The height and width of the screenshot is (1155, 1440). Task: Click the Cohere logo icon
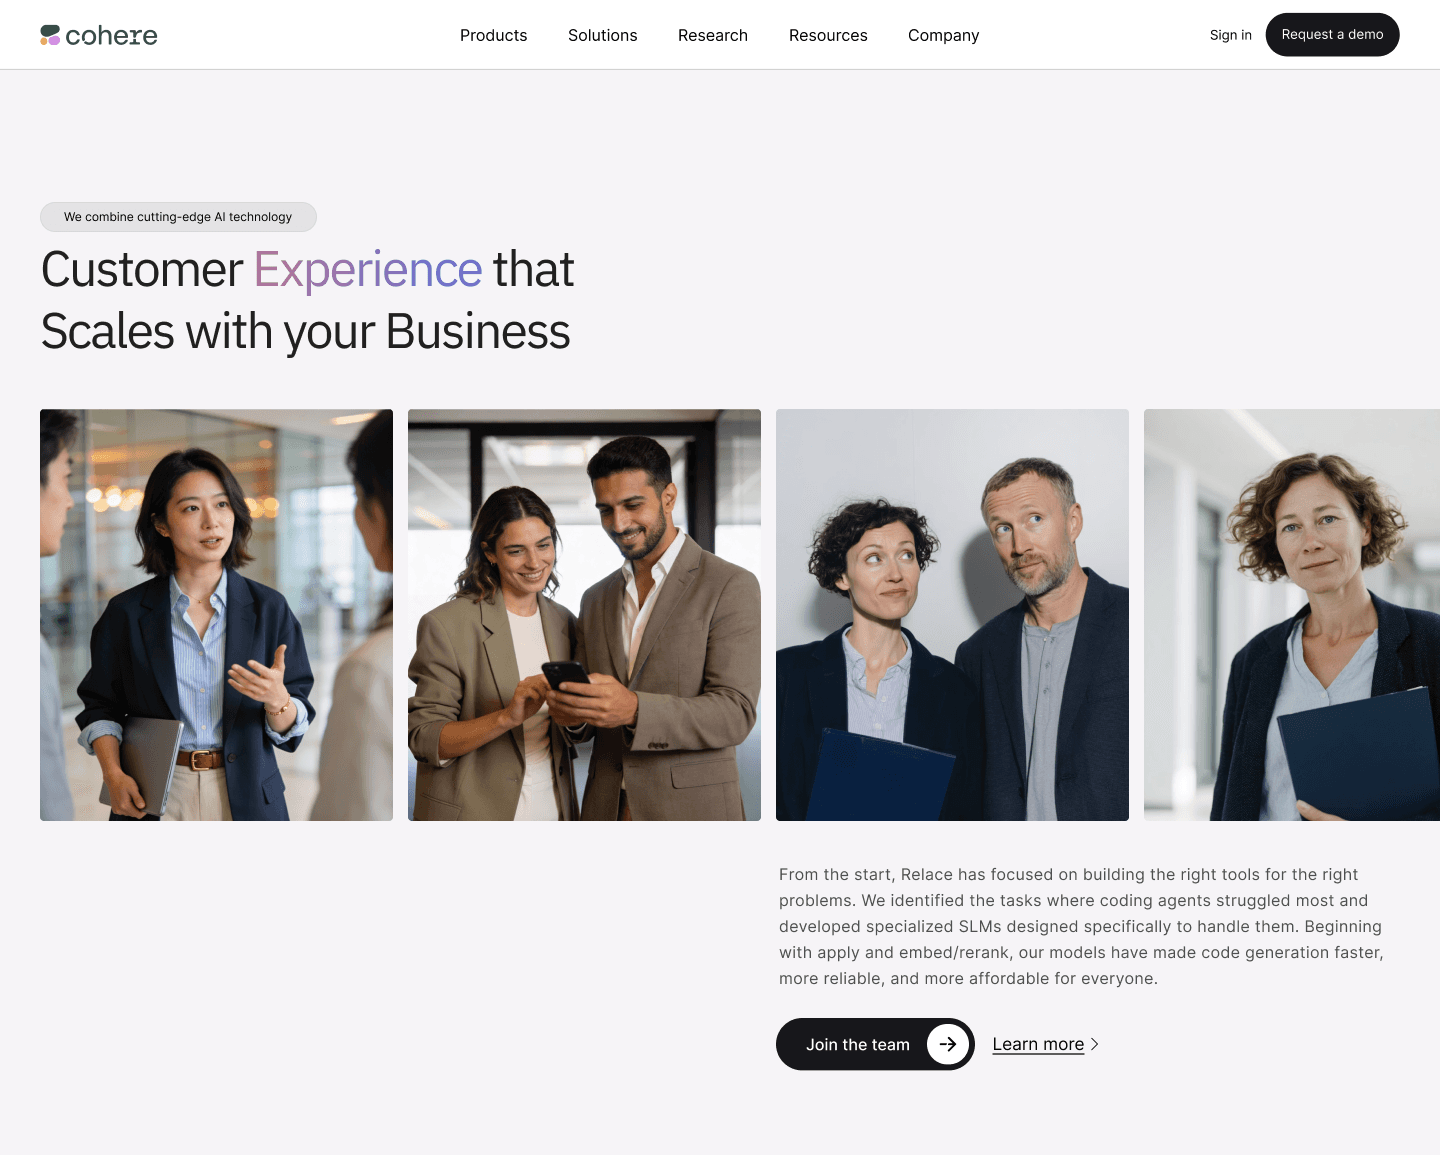tap(50, 35)
